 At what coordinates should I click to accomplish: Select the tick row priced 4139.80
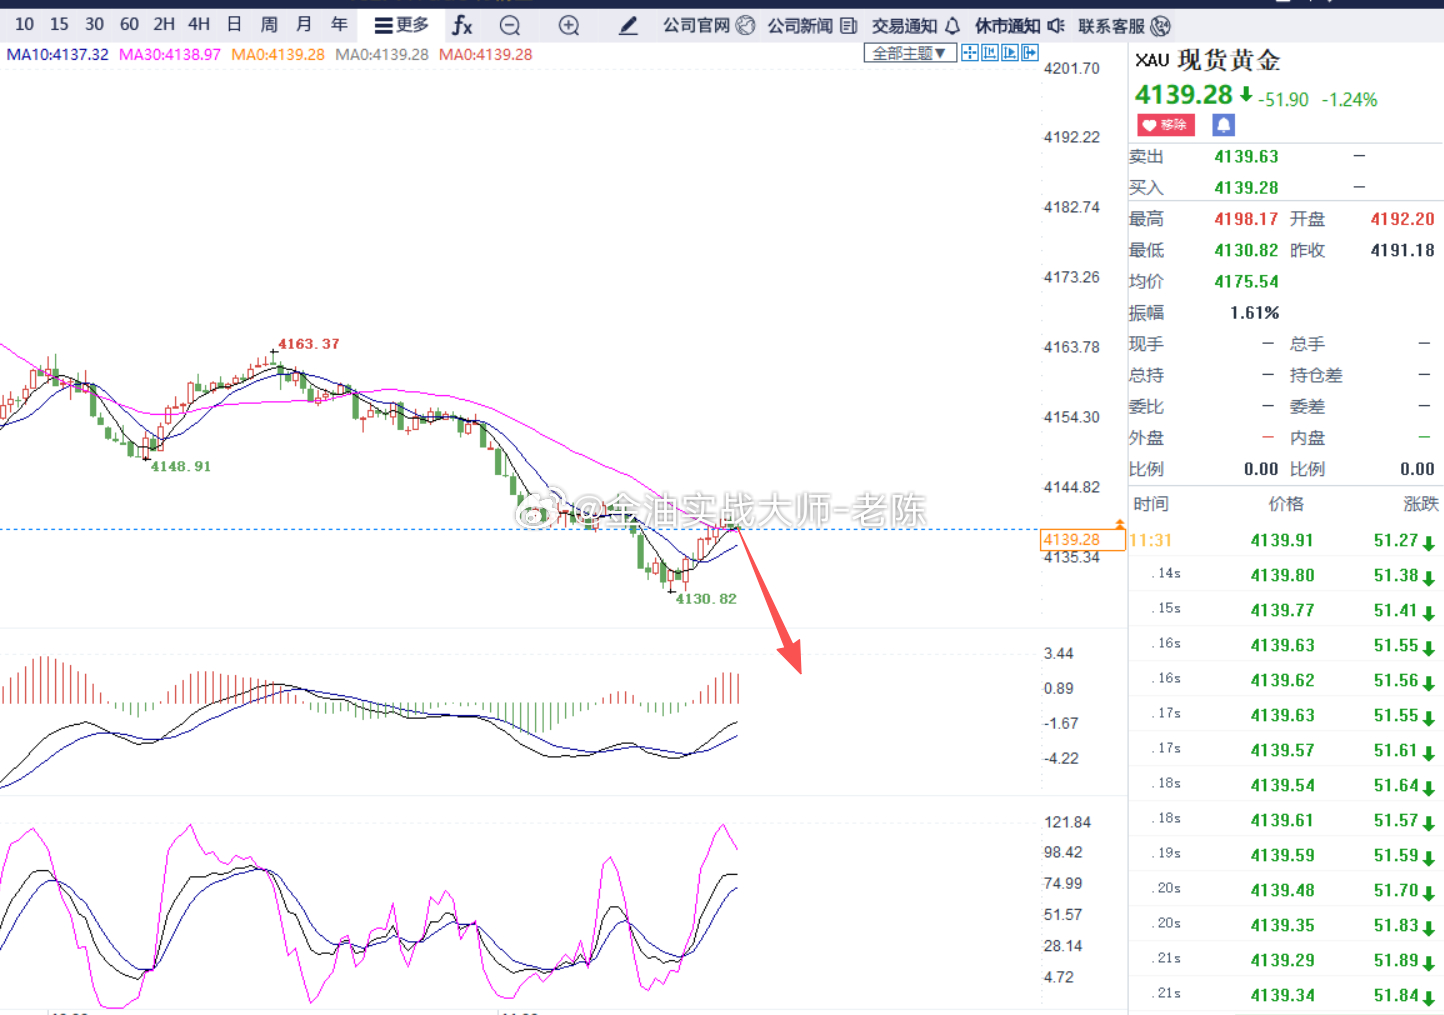click(x=1286, y=576)
